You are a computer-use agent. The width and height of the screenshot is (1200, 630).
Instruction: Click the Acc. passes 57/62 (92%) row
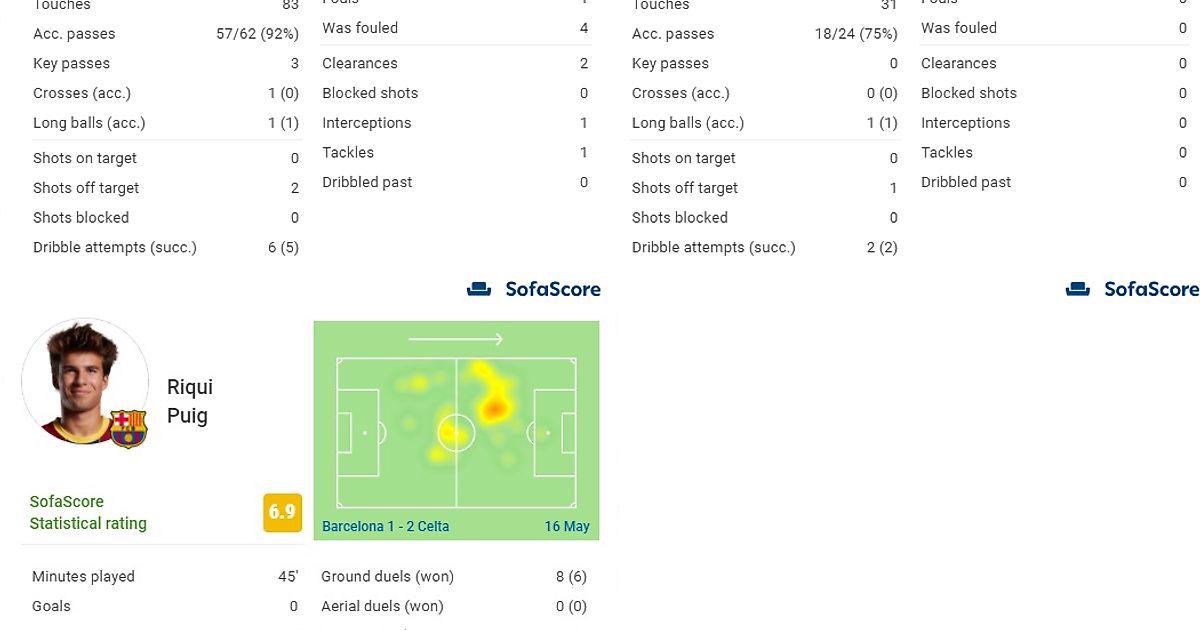(166, 34)
